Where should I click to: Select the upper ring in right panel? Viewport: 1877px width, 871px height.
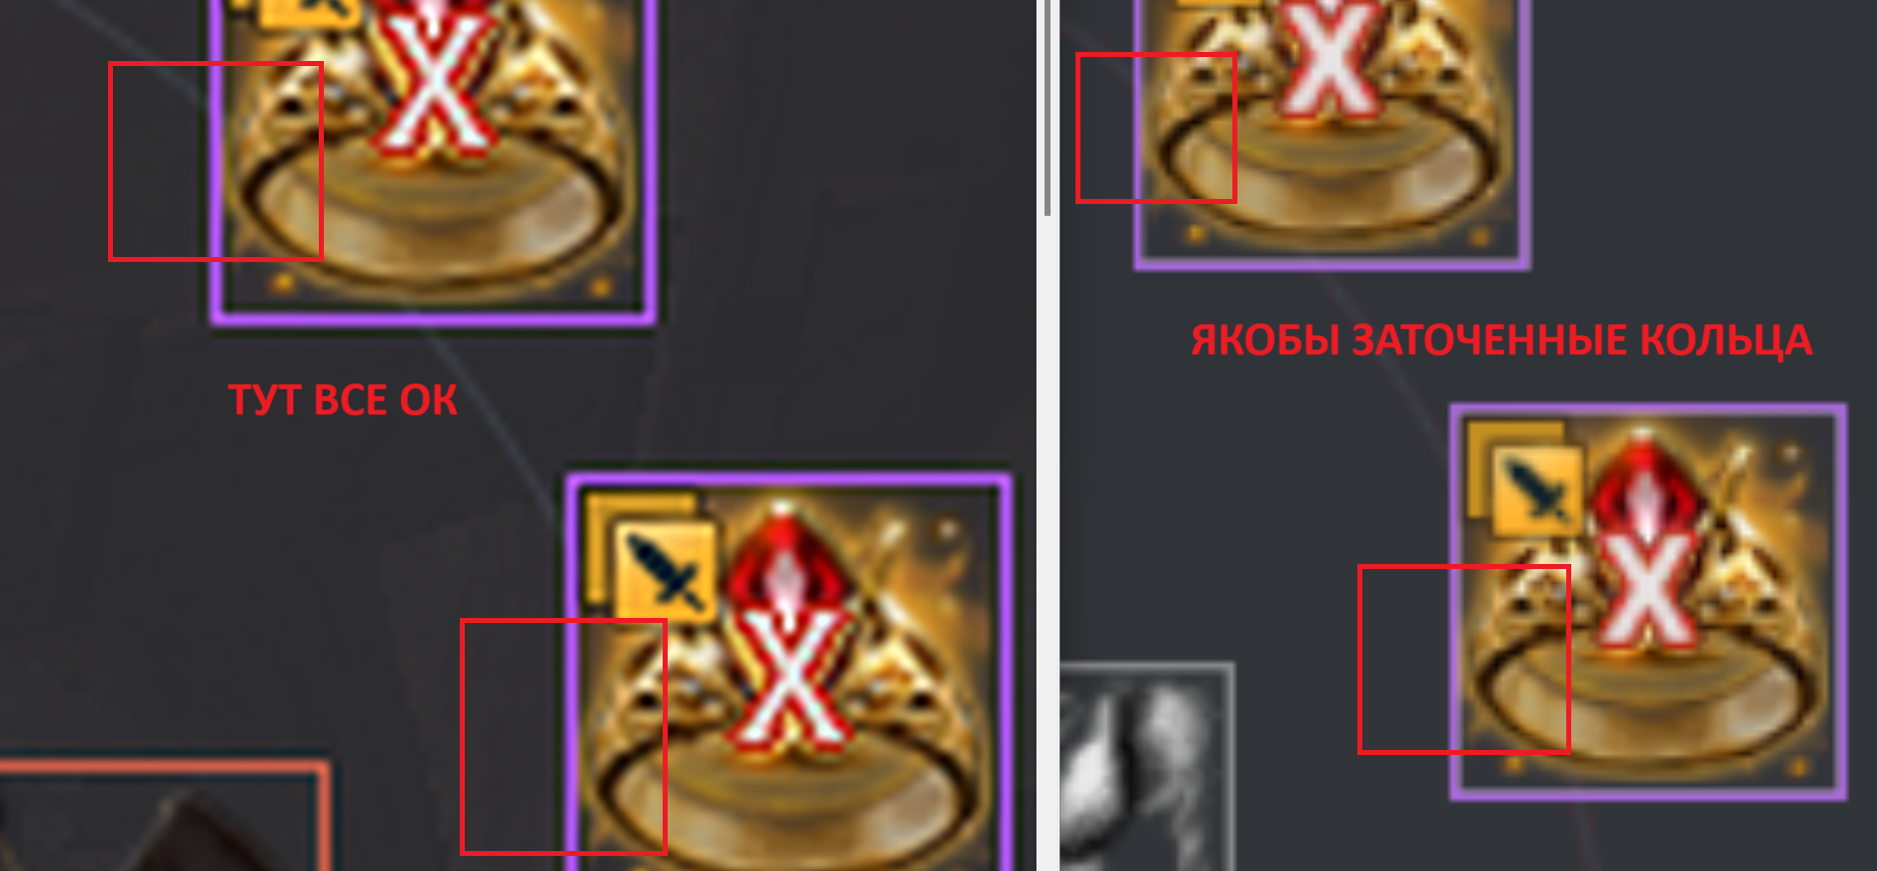[x=1332, y=134]
